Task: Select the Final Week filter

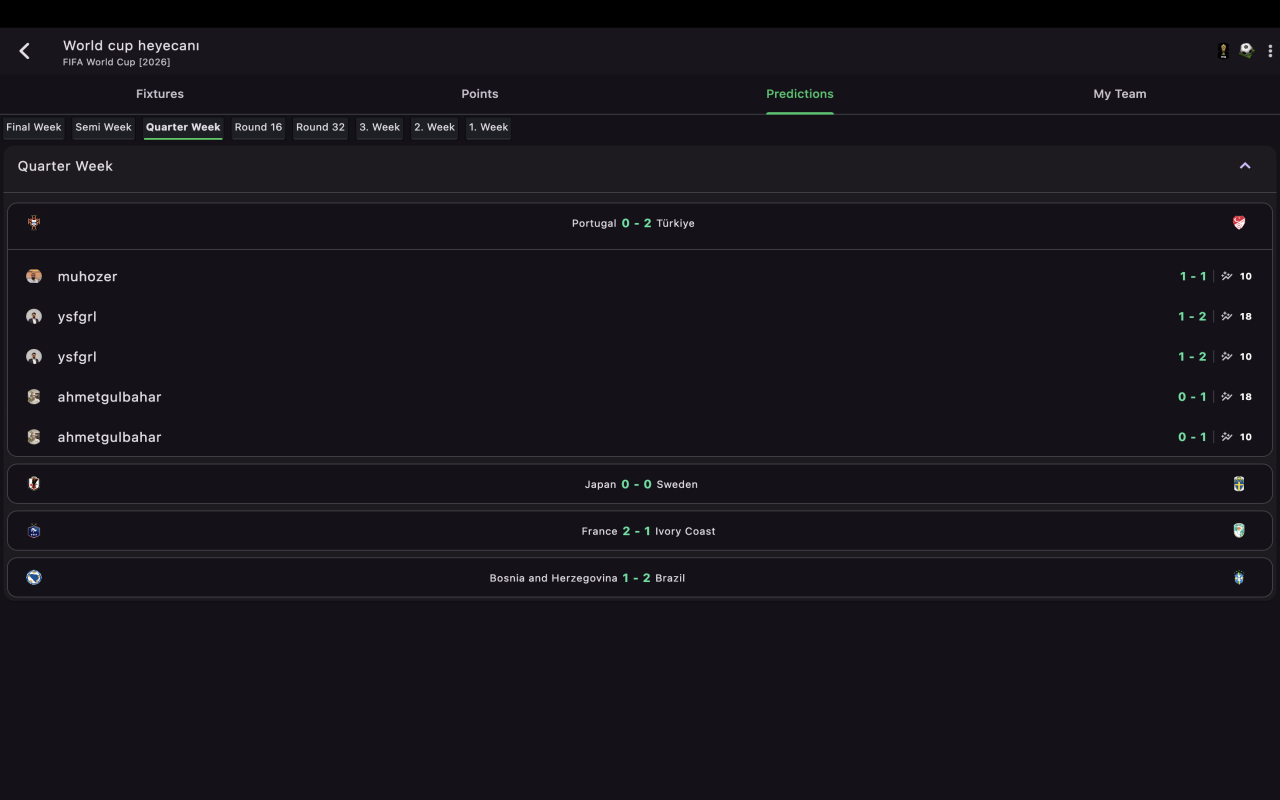Action: pos(34,127)
